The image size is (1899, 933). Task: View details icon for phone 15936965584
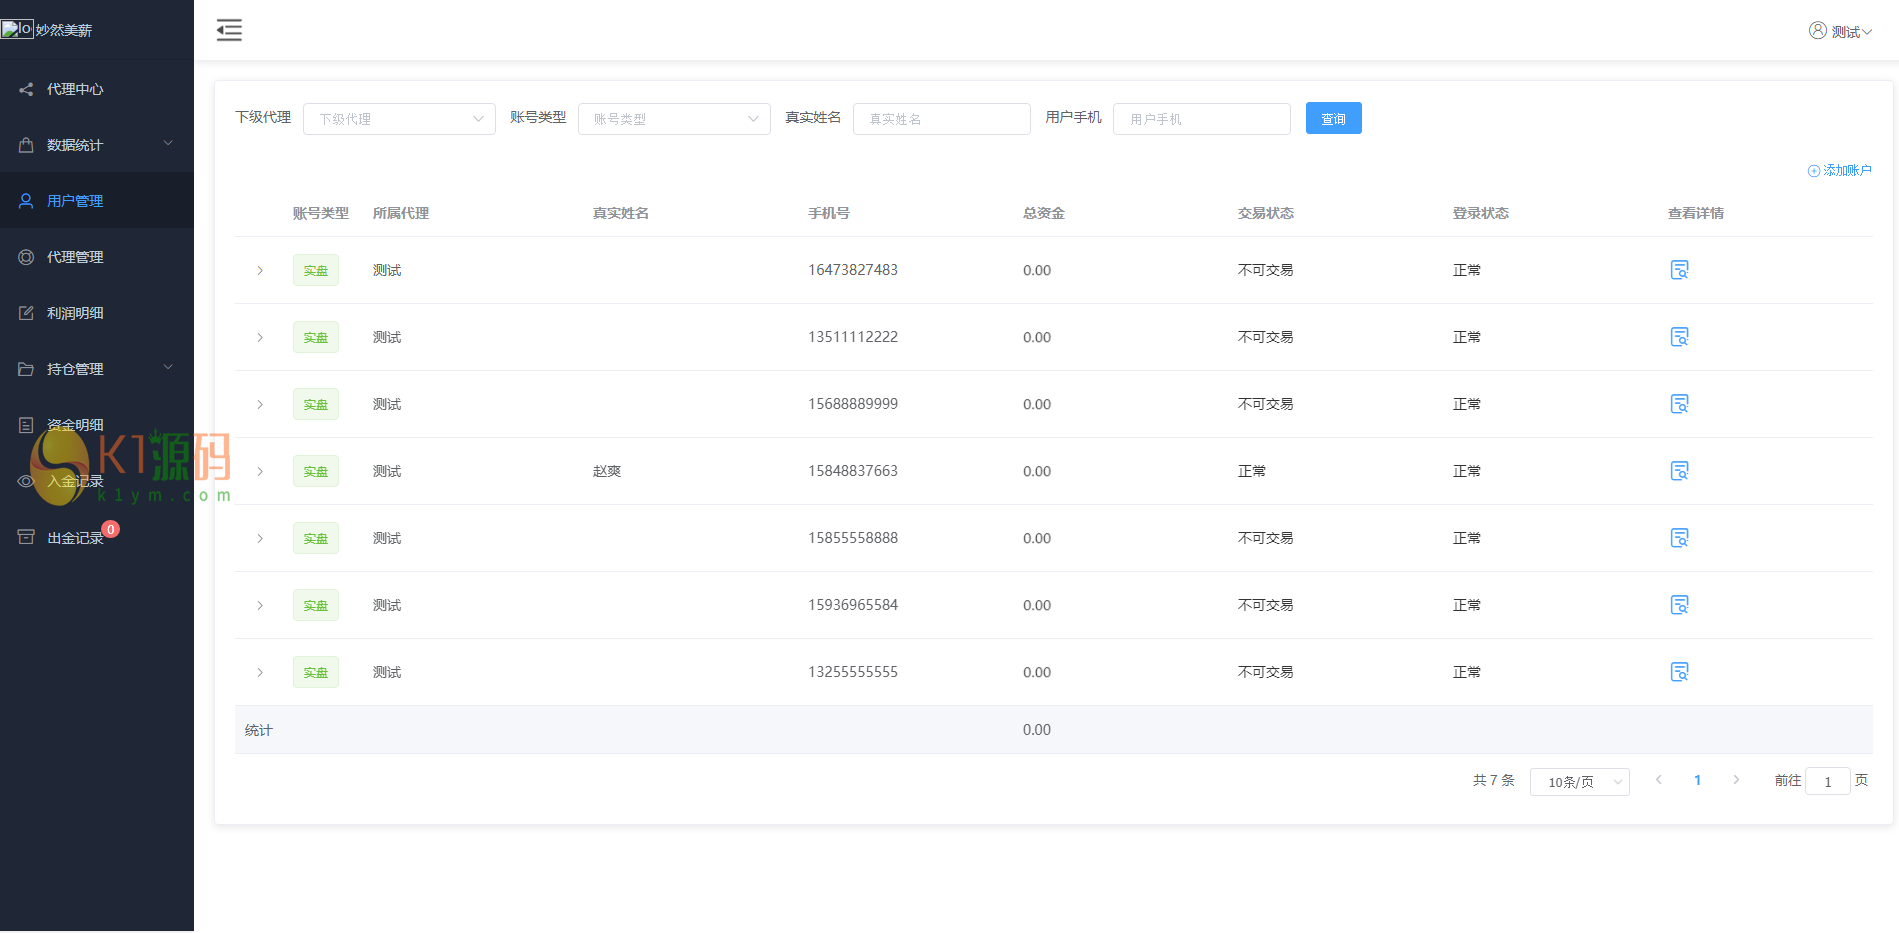tap(1679, 605)
